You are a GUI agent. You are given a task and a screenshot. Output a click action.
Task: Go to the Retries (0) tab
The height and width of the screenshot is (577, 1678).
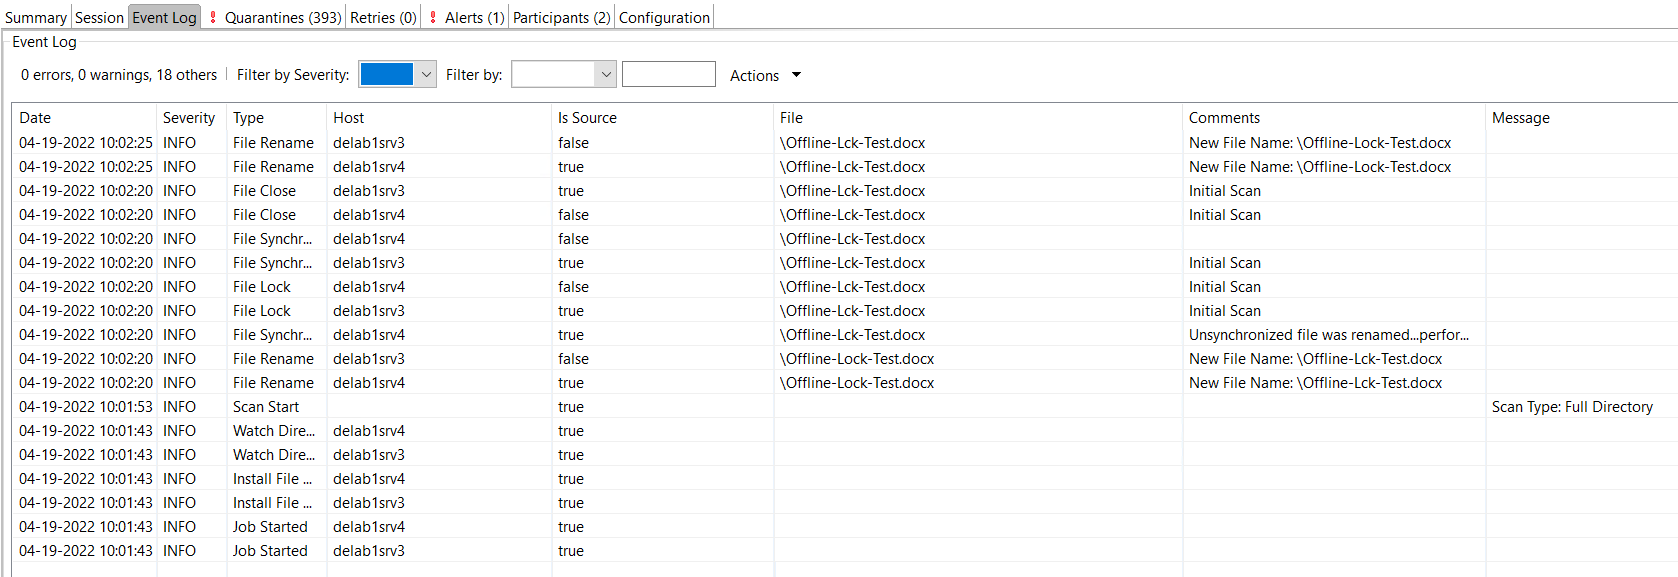(383, 18)
